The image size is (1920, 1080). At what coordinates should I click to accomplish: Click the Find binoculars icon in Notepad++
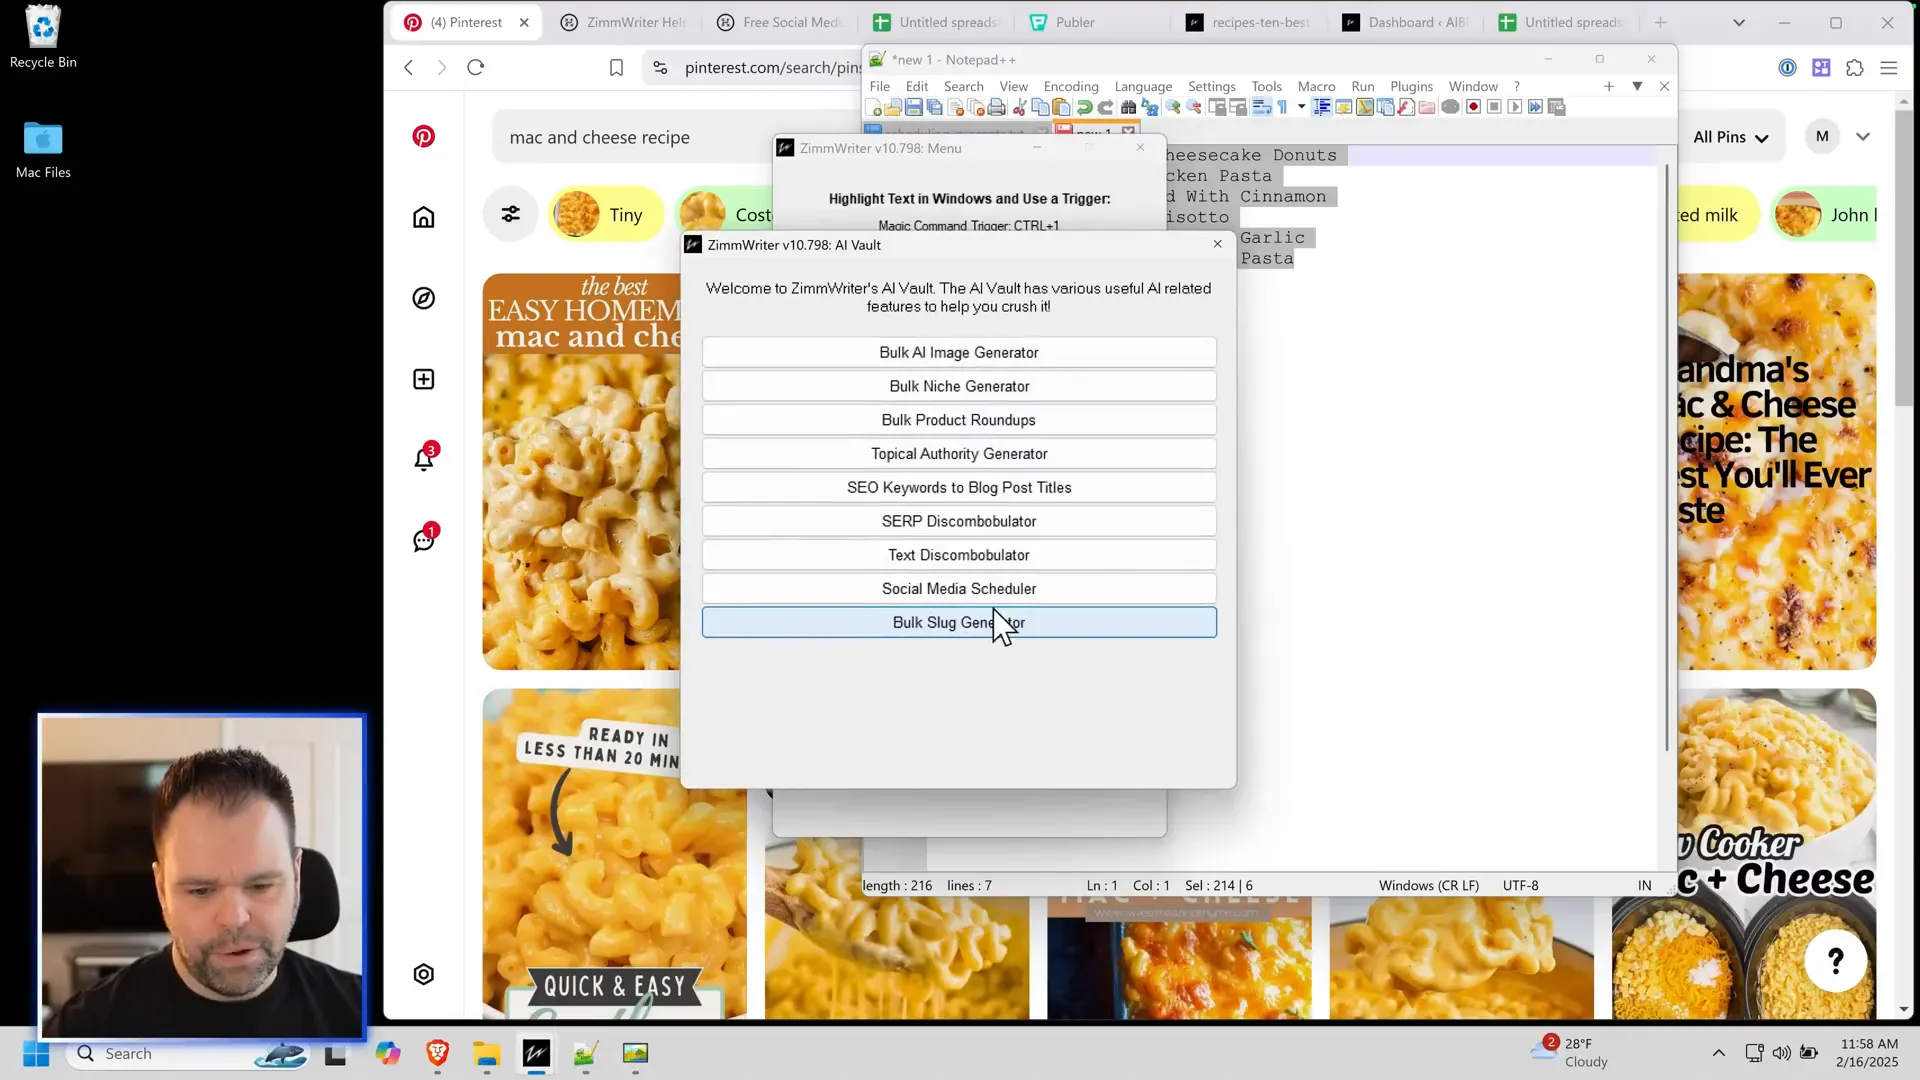pyautogui.click(x=1128, y=107)
